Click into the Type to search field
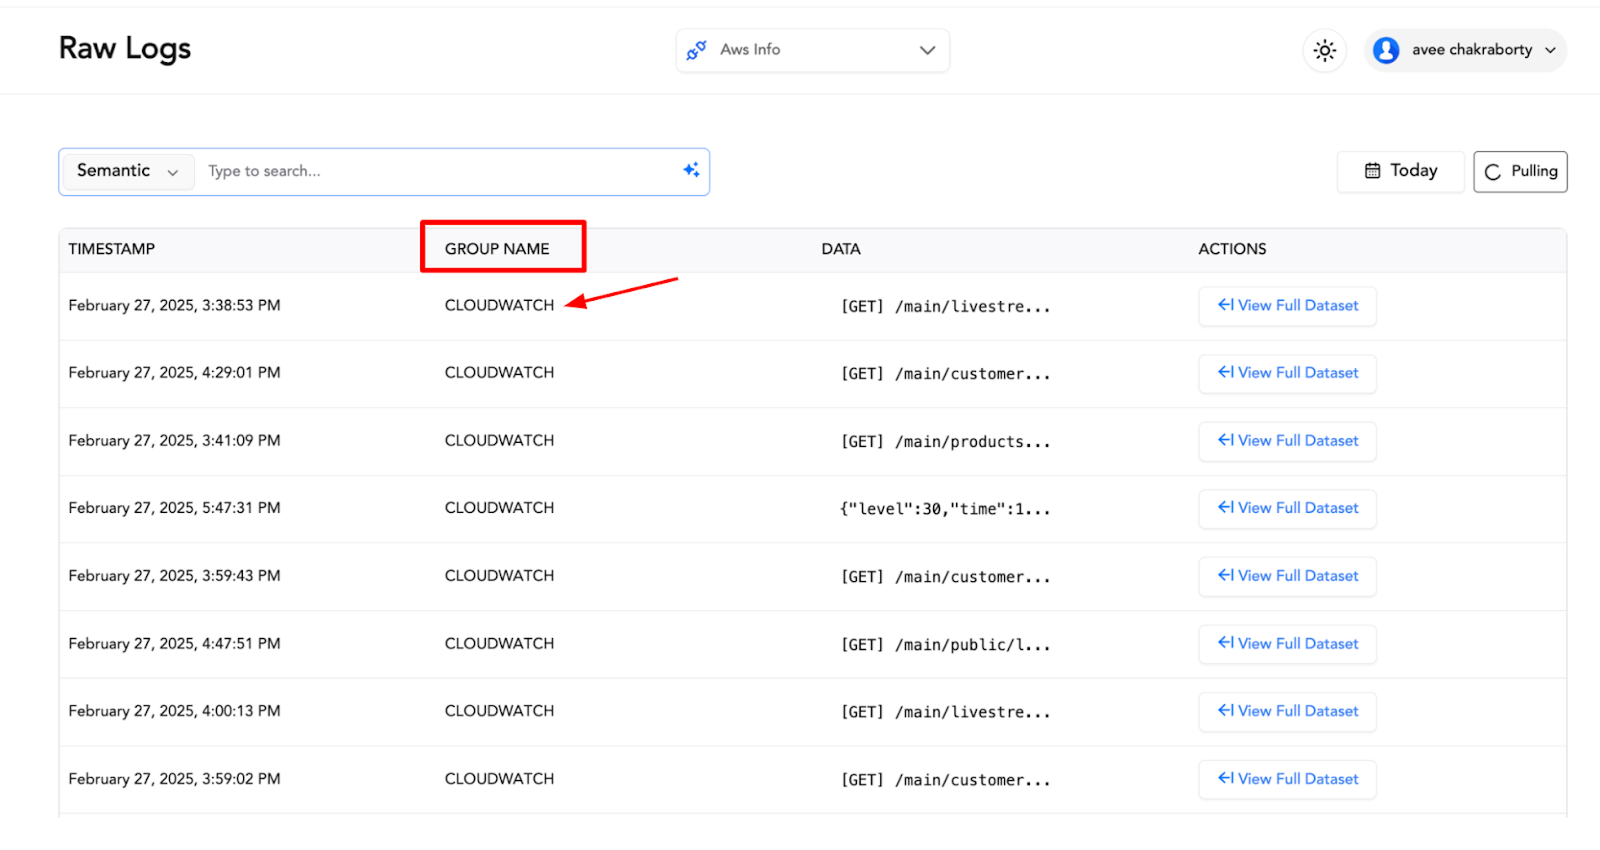Viewport: 1600px width, 850px height. pyautogui.click(x=440, y=171)
